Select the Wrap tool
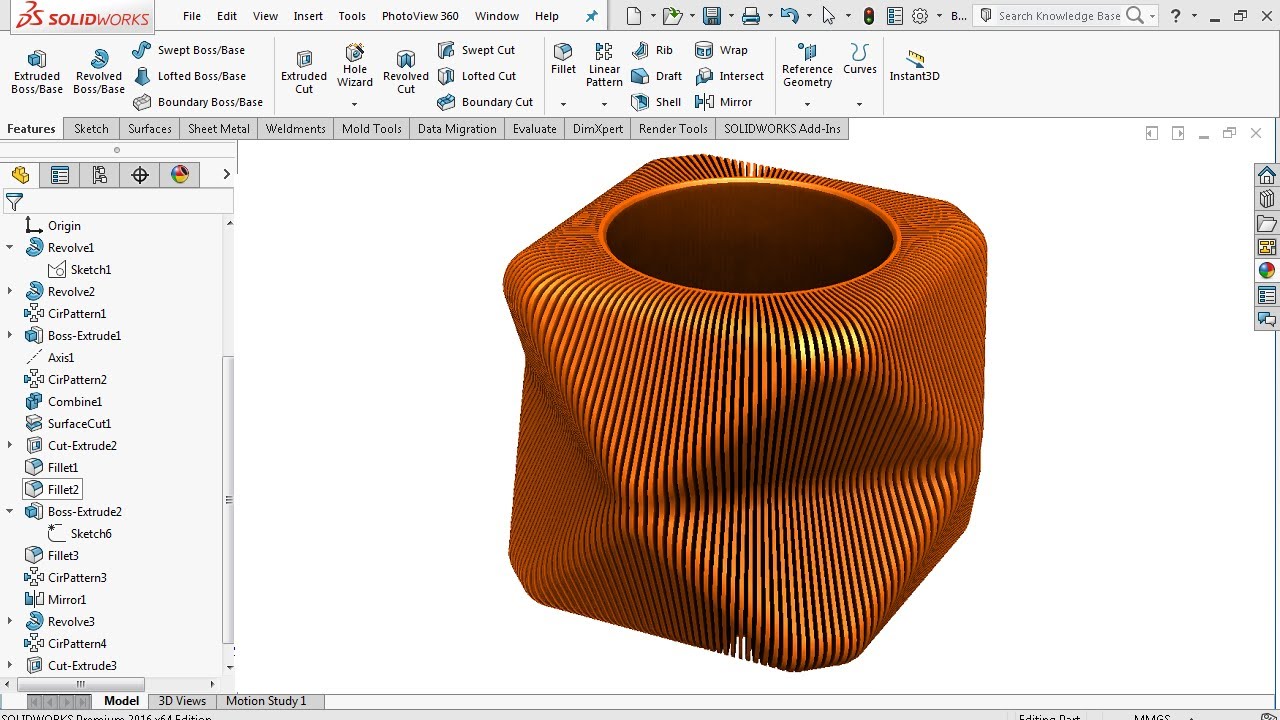Image resolution: width=1280 pixels, height=720 pixels. pyautogui.click(x=721, y=50)
